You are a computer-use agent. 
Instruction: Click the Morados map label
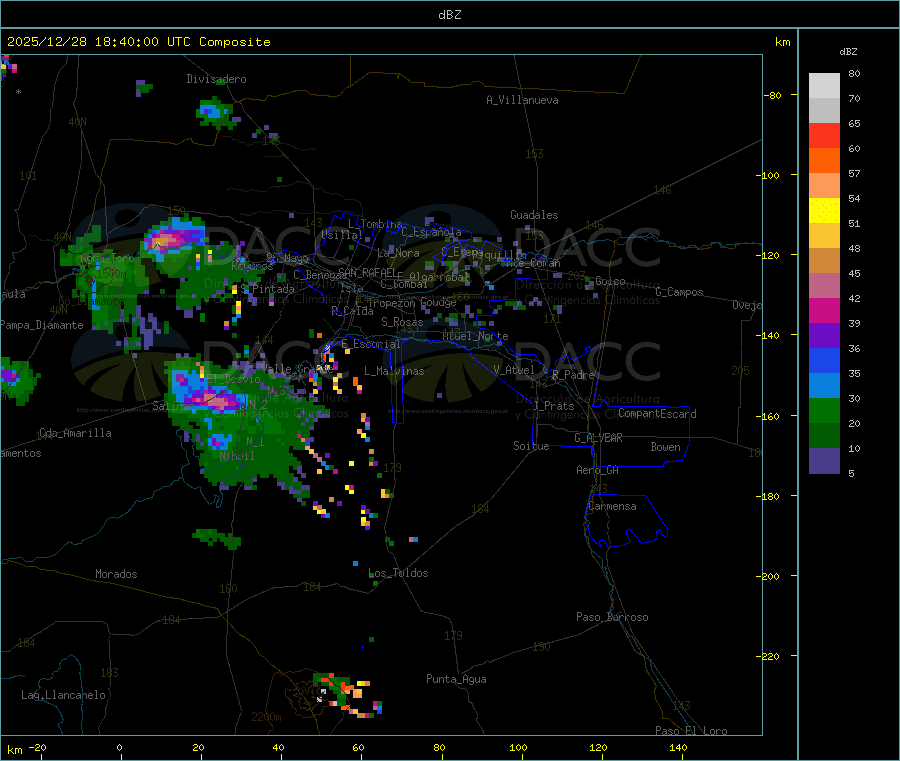[116, 574]
